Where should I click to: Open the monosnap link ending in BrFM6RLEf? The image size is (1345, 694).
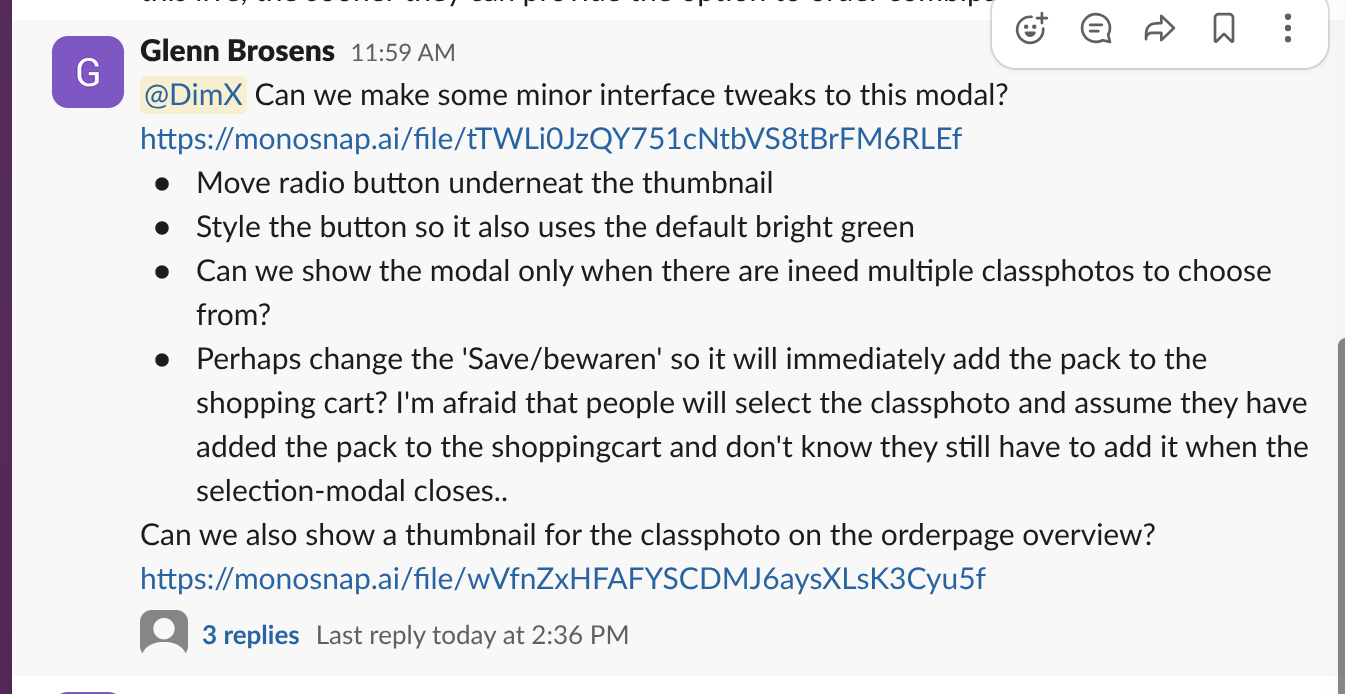pos(551,139)
